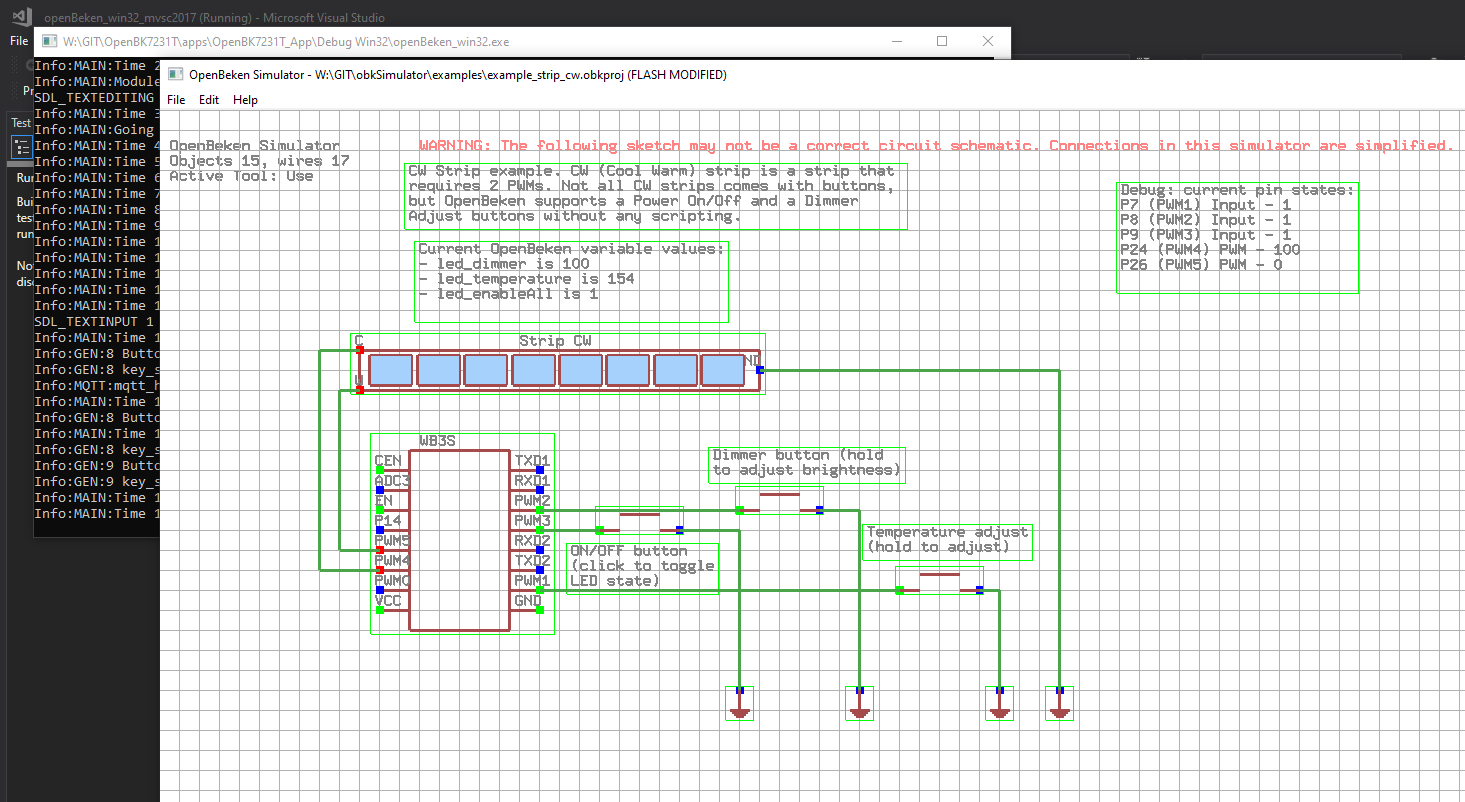Click 'SDL_TEXTEDITING' line in console window
Viewport: 1465px width, 802px height.
coord(94,97)
